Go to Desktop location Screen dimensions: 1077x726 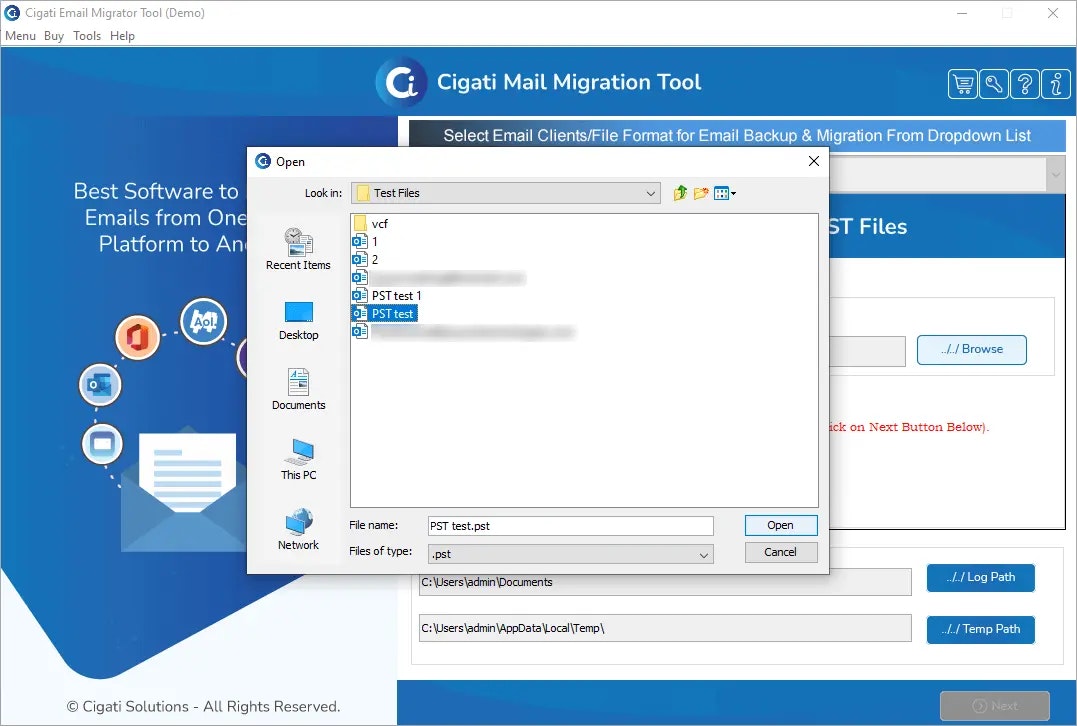point(298,321)
